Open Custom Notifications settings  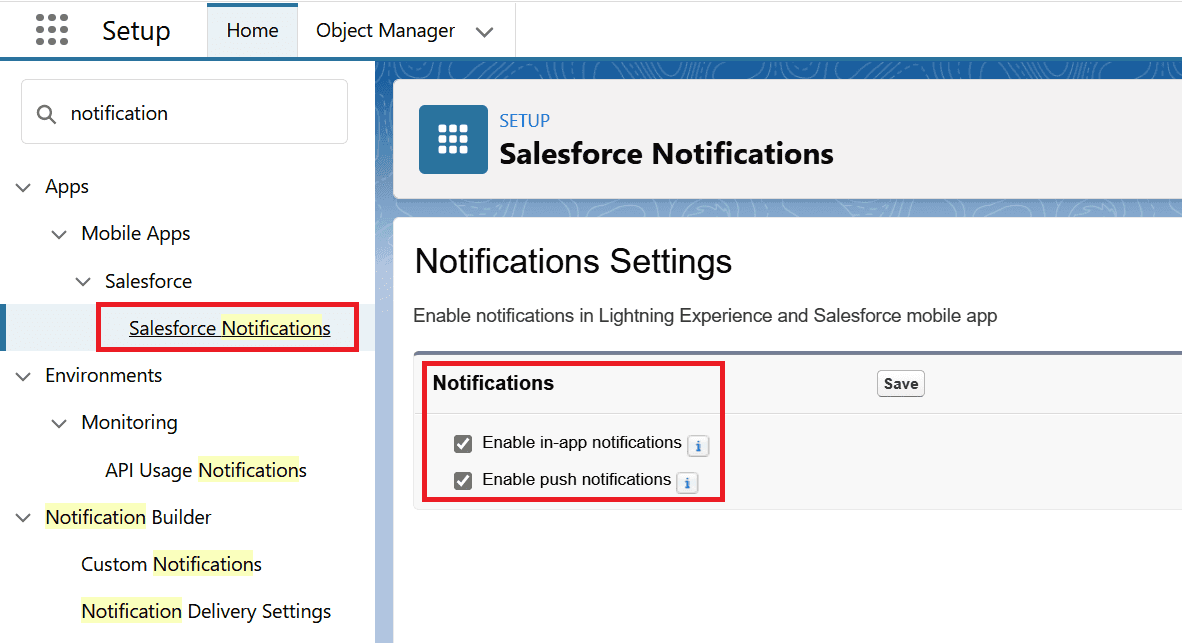[x=171, y=565]
